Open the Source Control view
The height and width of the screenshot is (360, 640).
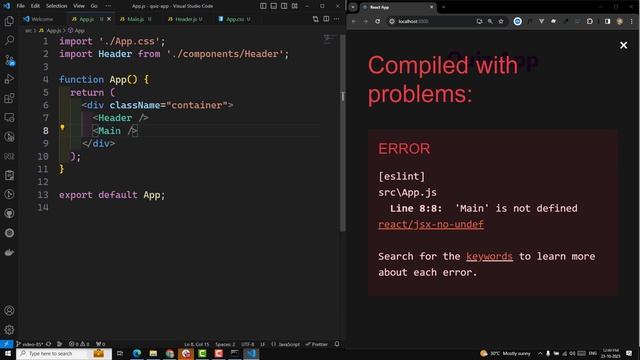(9, 60)
